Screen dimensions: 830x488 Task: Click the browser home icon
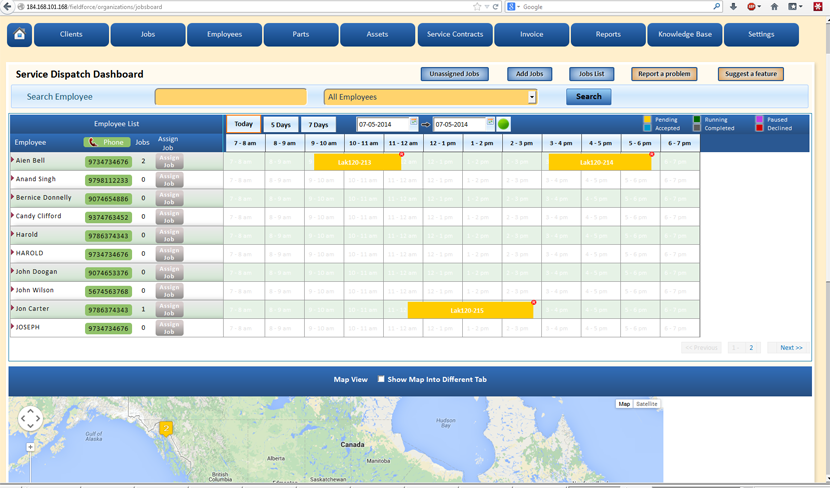pyautogui.click(x=774, y=6)
